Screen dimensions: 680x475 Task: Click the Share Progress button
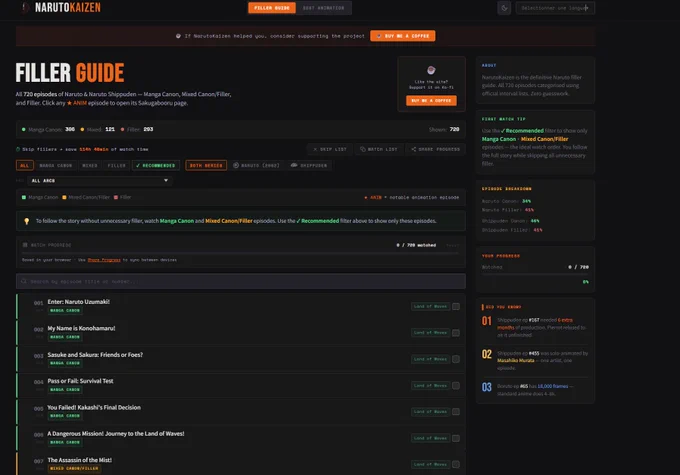coord(435,149)
